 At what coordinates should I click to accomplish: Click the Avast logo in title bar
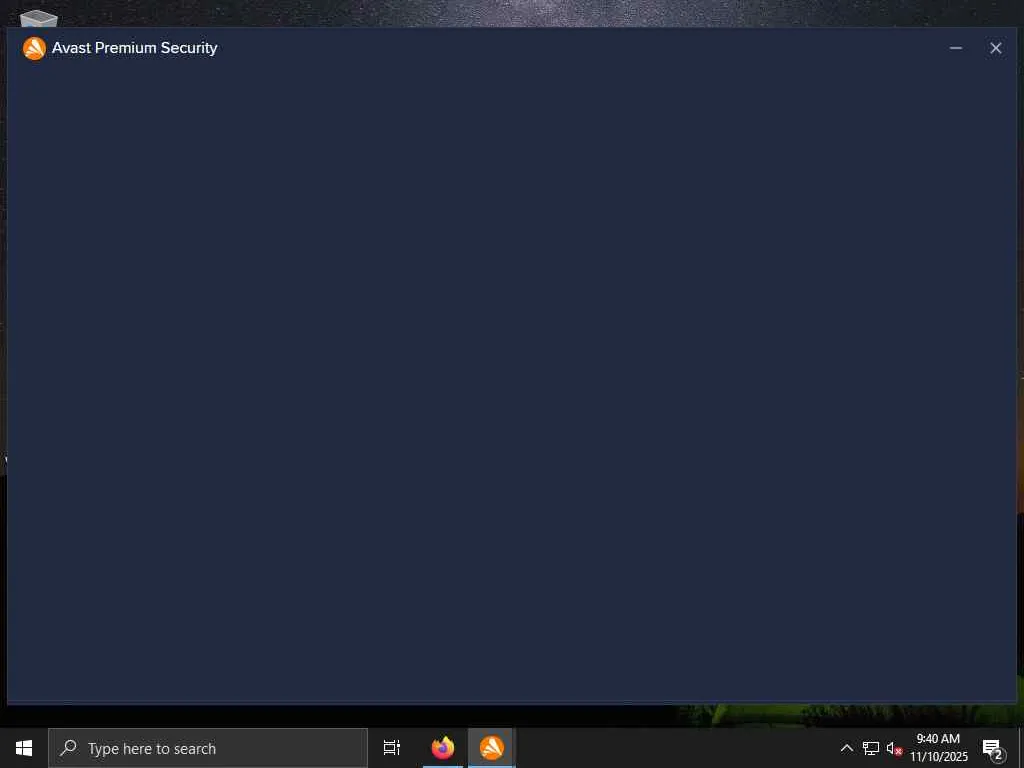click(x=34, y=48)
